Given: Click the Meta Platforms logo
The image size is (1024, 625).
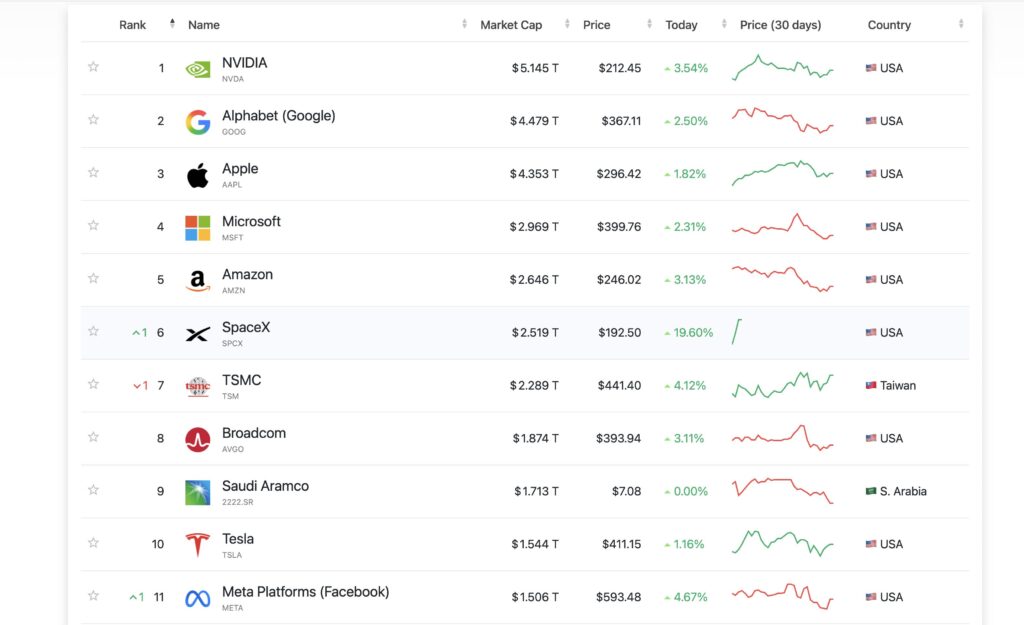Looking at the screenshot, I should click(197, 598).
